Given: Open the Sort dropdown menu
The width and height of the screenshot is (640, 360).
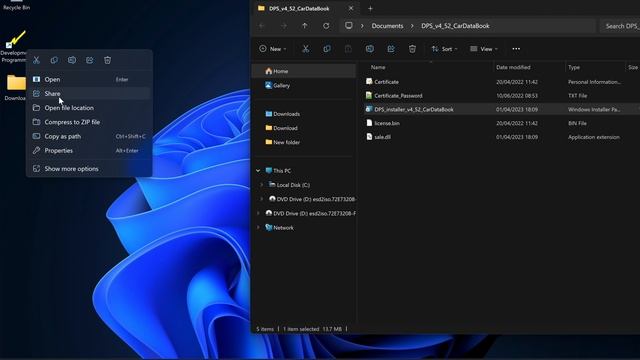Looking at the screenshot, I should pyautogui.click(x=444, y=49).
